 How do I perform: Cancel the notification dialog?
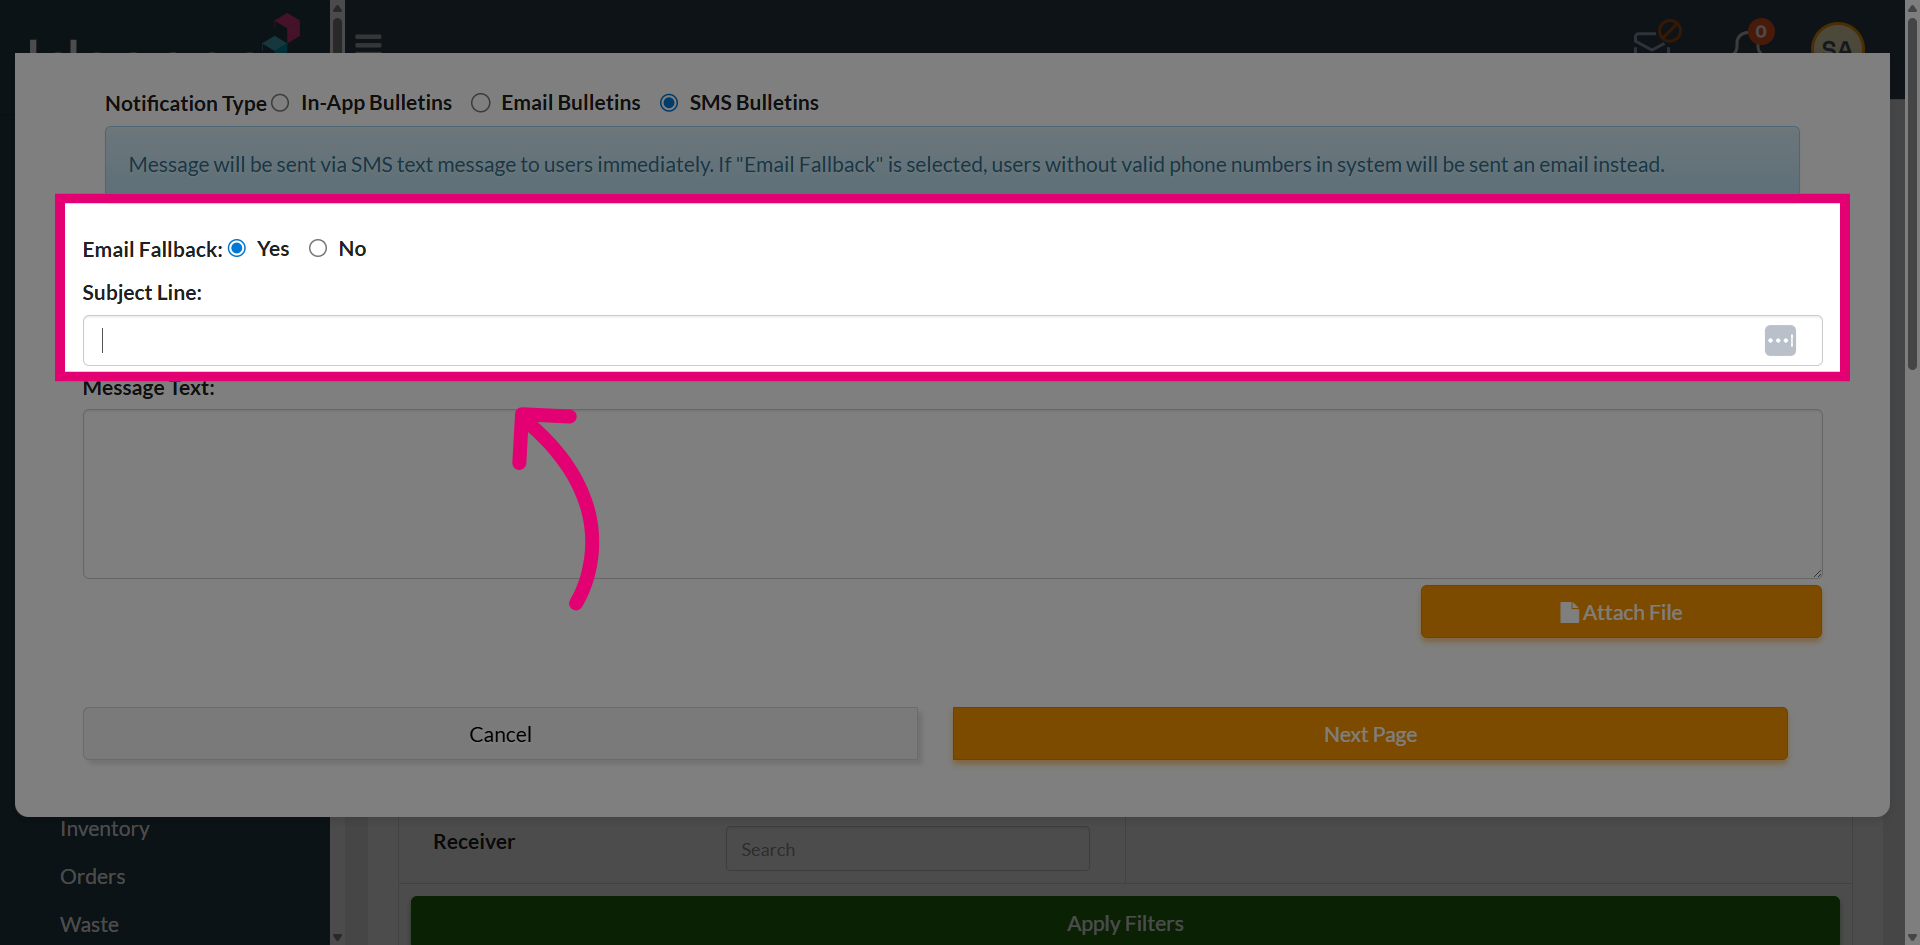coord(500,734)
